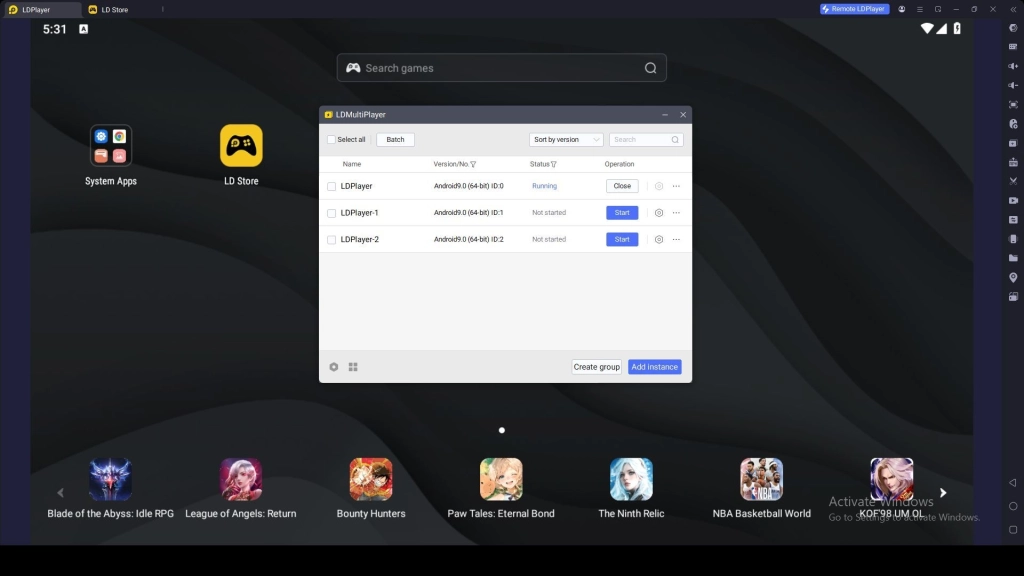The image size is (1024, 576).
Task: Start the screen recorder from the sidebar
Action: (x=1012, y=201)
